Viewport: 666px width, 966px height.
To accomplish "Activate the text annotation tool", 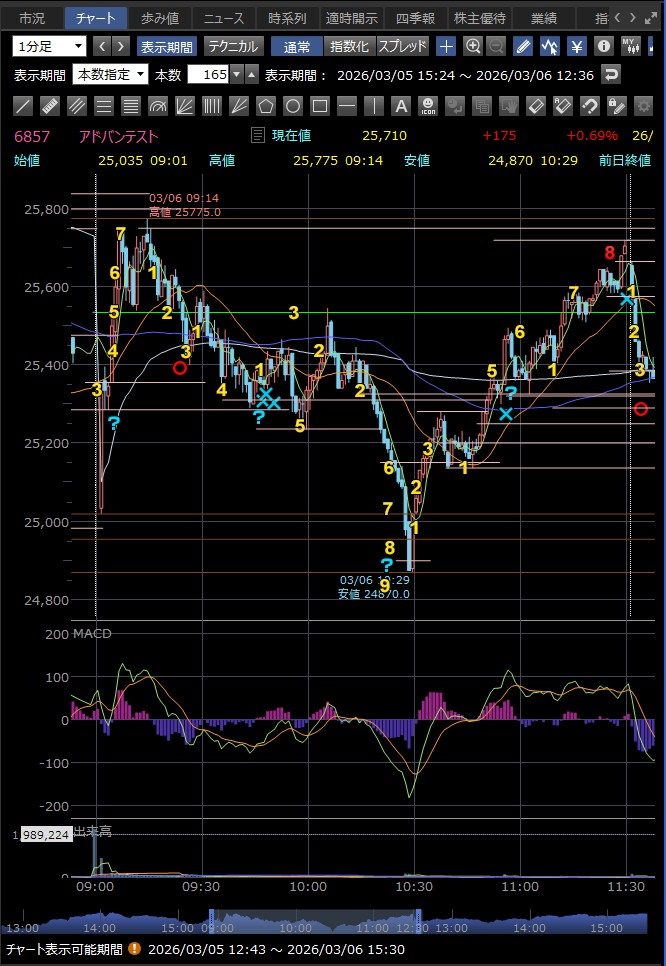I will pos(400,106).
